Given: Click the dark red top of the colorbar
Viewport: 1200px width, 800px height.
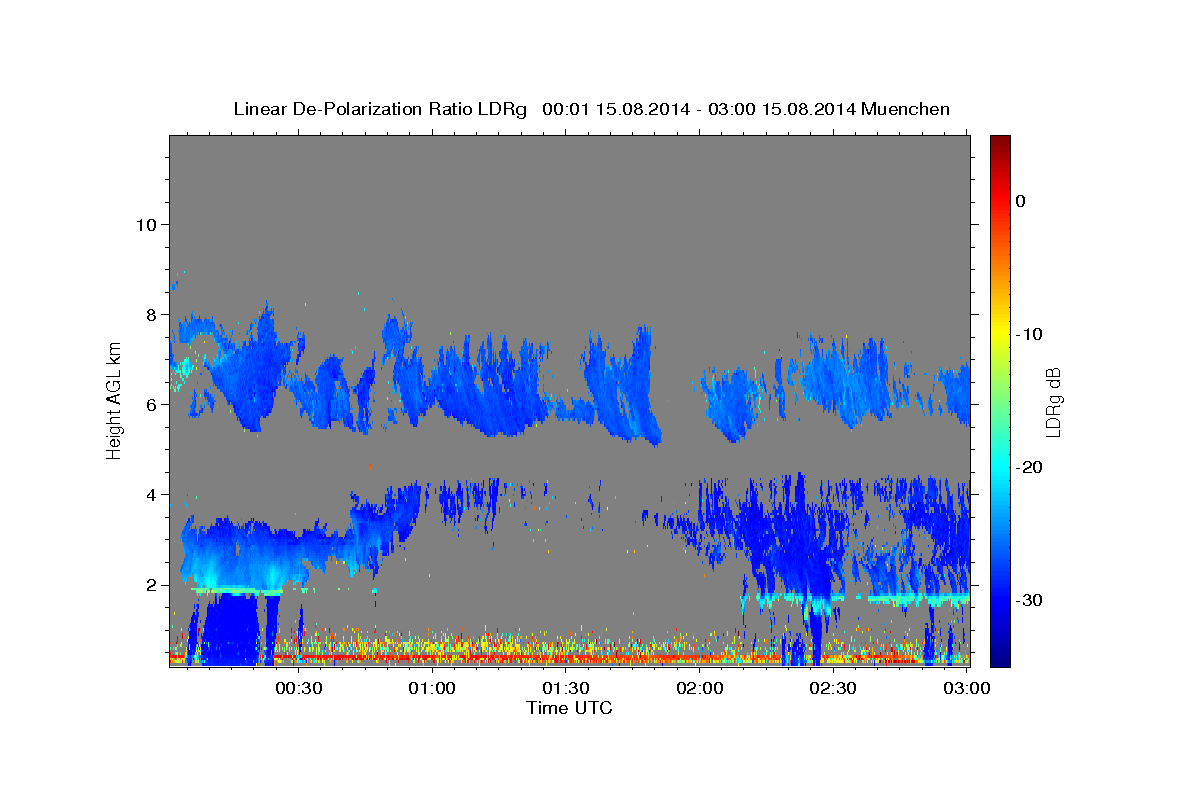Looking at the screenshot, I should 1000,143.
